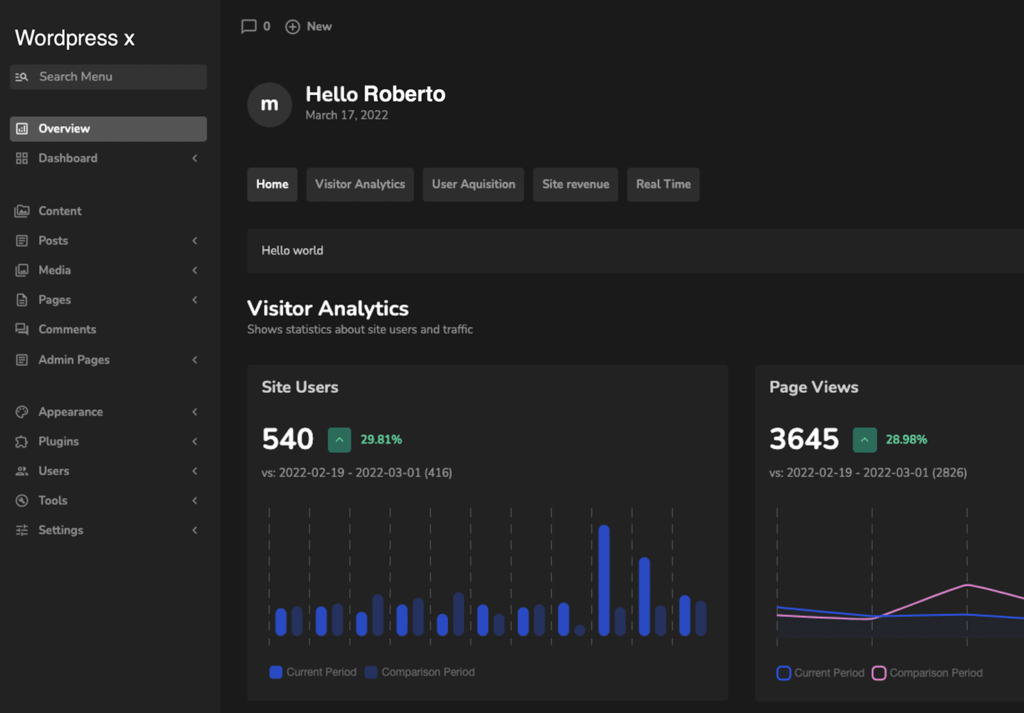Image resolution: width=1024 pixels, height=713 pixels.
Task: Expand the Posts submenu chevron
Action: click(195, 240)
